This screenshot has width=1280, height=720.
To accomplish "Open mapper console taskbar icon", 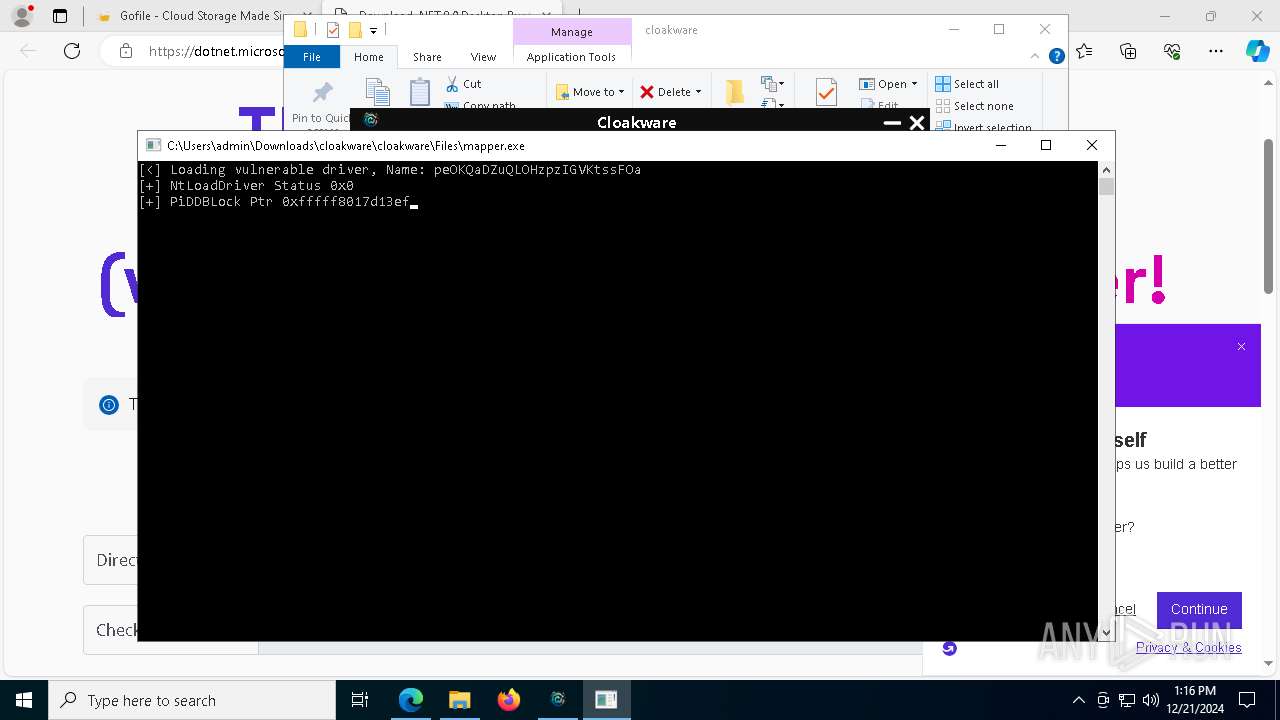I will point(606,700).
